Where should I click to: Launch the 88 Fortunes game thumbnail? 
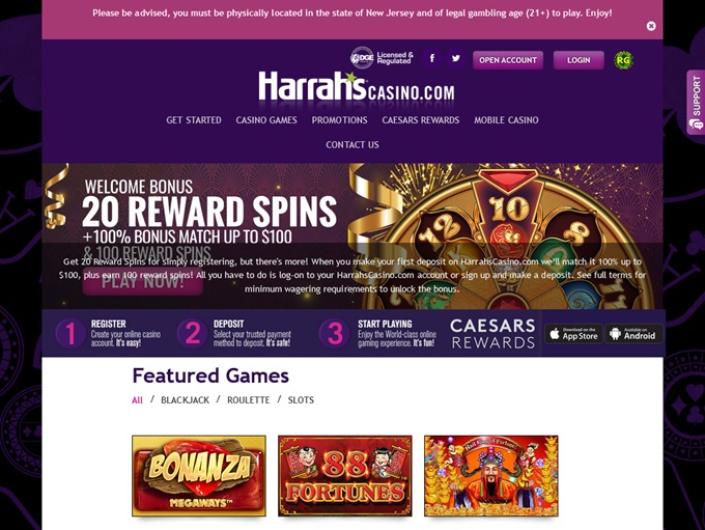coord(345,476)
